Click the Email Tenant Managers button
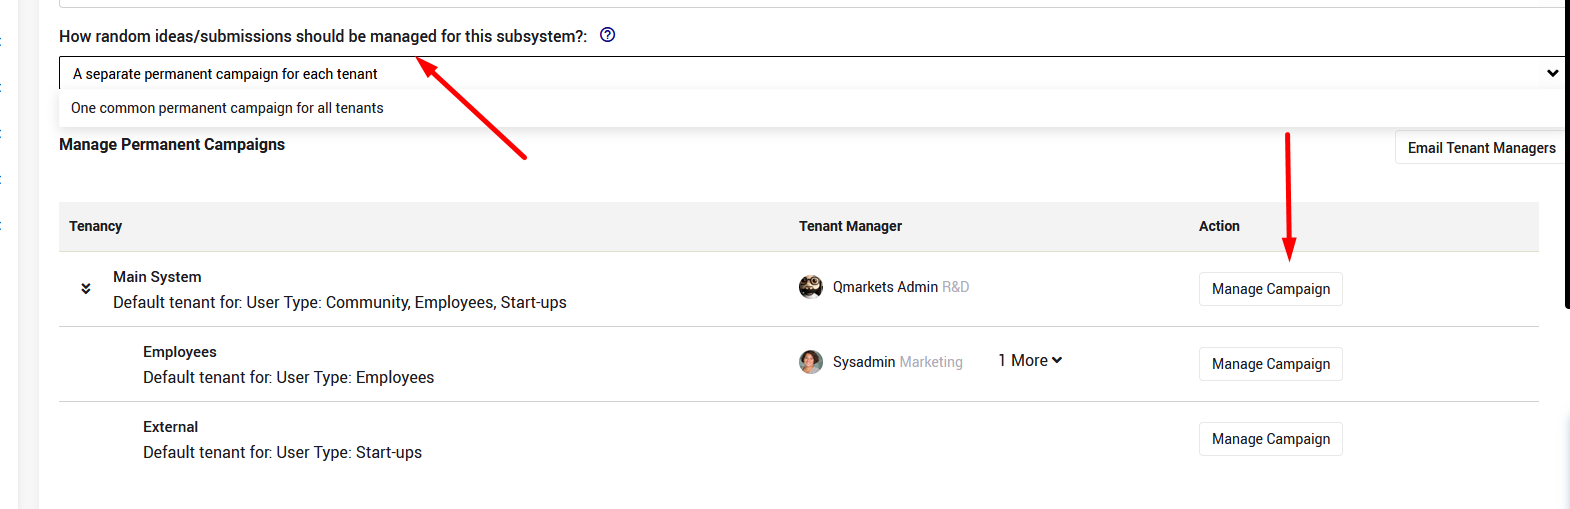Image resolution: width=1570 pixels, height=509 pixels. pyautogui.click(x=1480, y=148)
